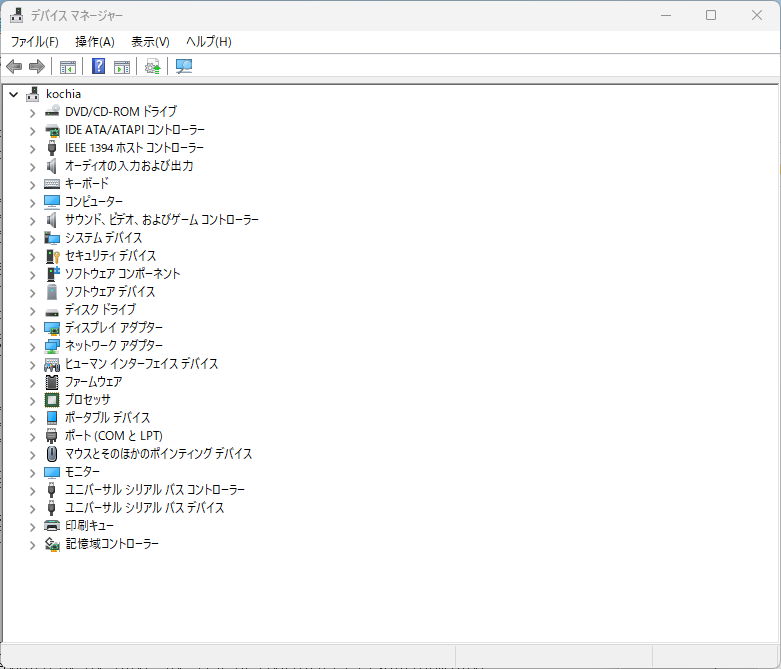Click the ポート (COM と LPT) connector icon
This screenshot has width=781, height=669.
pos(52,436)
